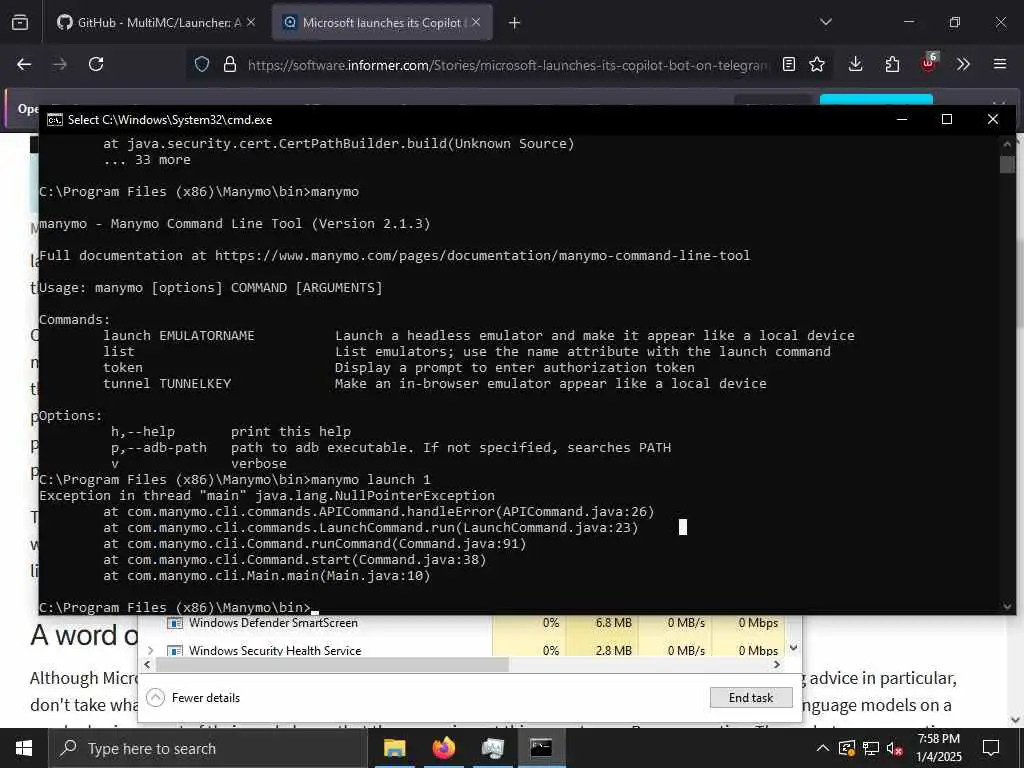Go forward one page
This screenshot has width=1024, height=768.
60,64
